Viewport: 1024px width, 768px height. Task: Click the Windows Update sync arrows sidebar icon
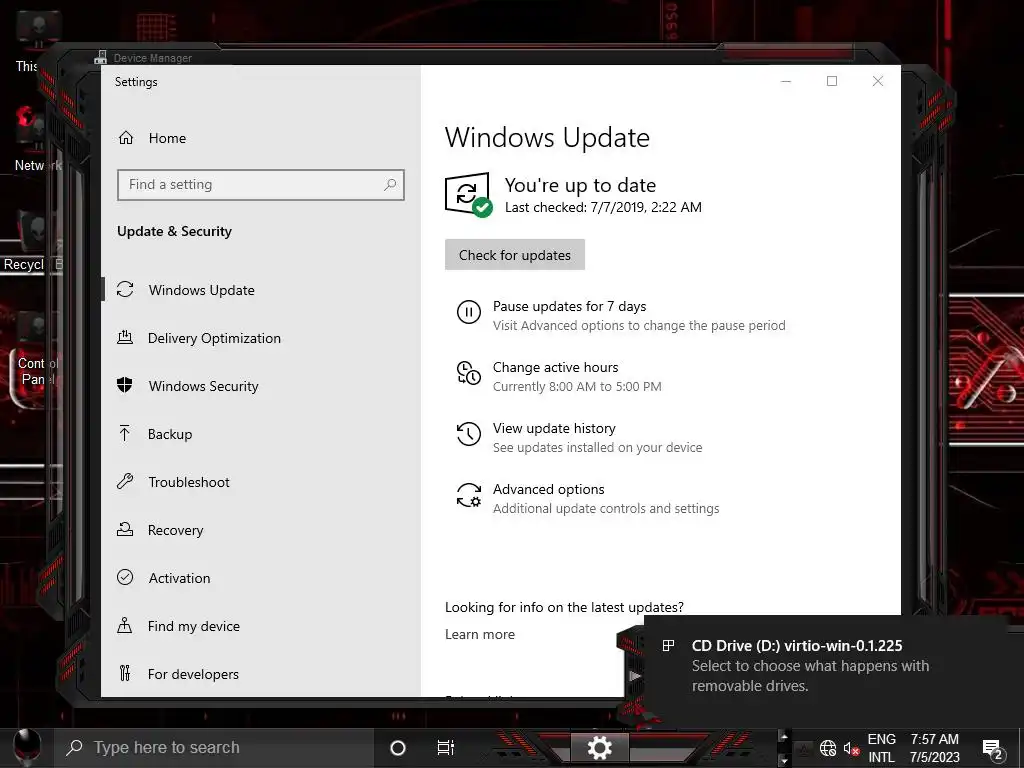click(125, 289)
